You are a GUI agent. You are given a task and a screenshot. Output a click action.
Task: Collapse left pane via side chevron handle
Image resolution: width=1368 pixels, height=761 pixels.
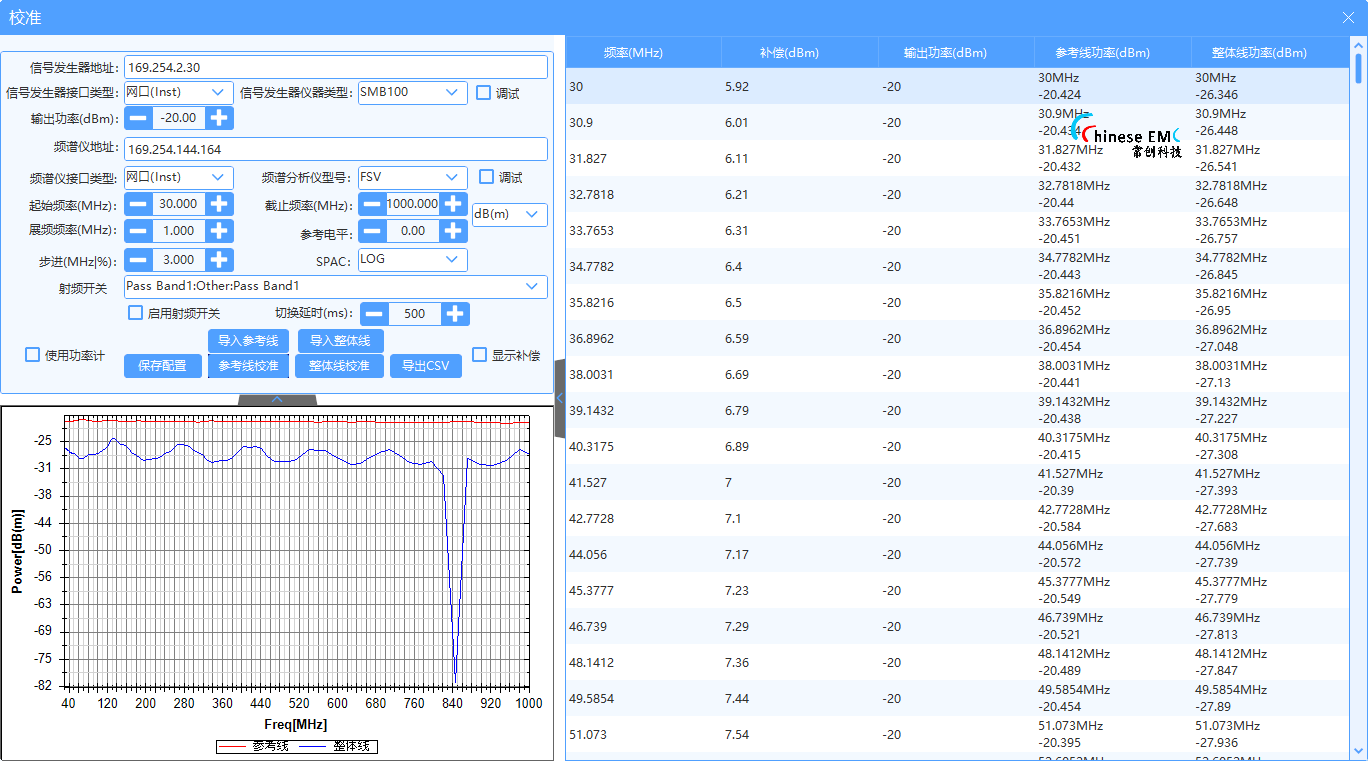pos(560,398)
